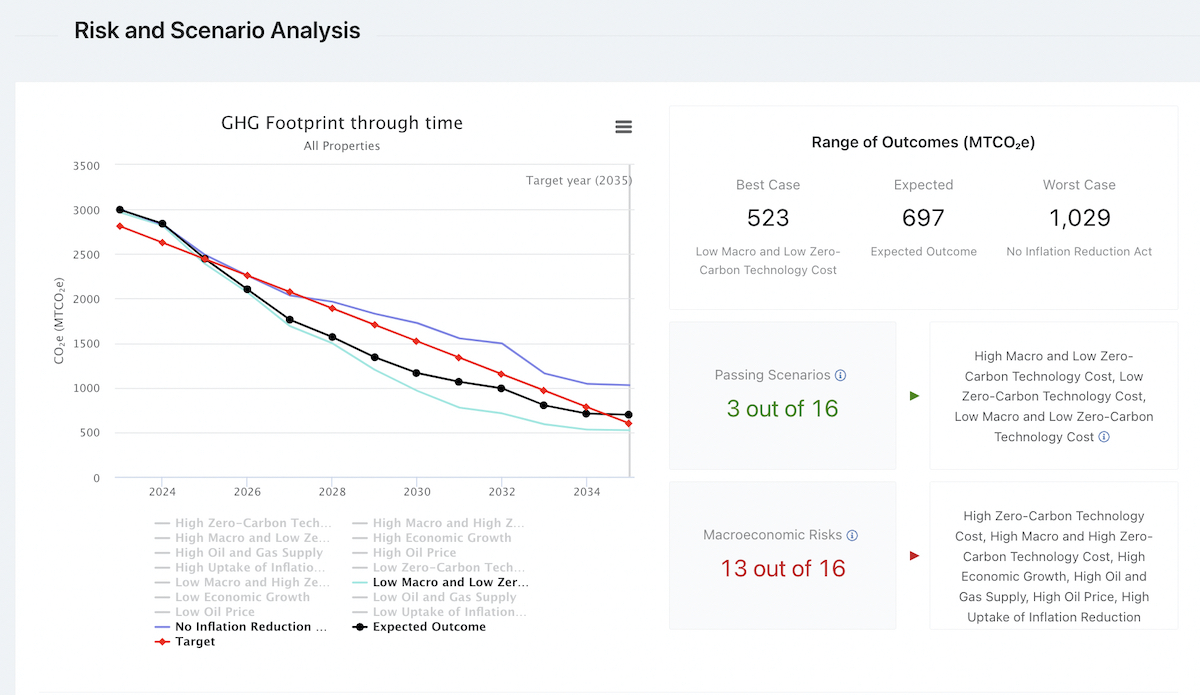Click the Passing Scenarios 3 out of 16 value
The height and width of the screenshot is (695, 1200).
[x=782, y=408]
